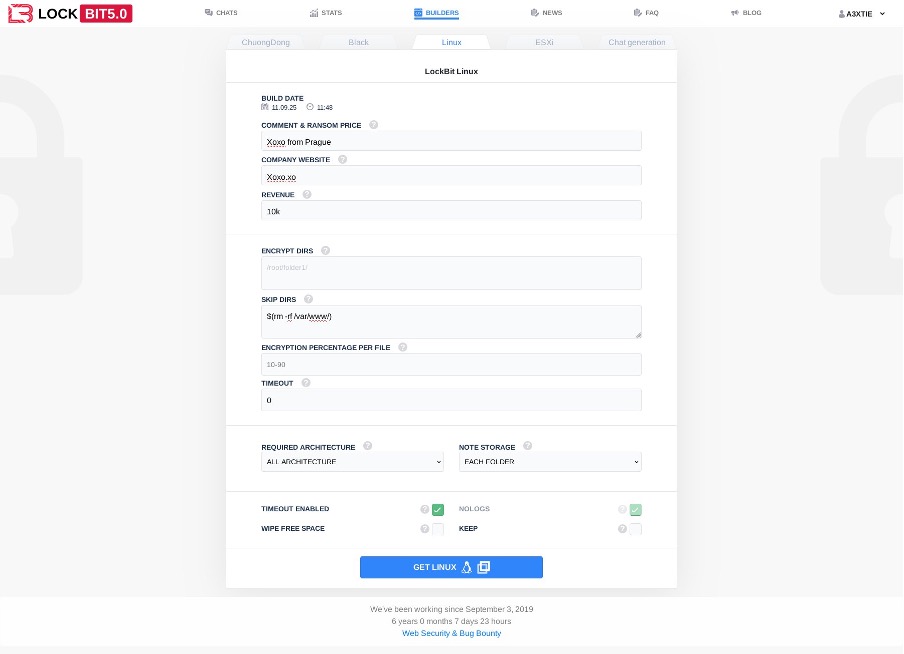Enable the Wipe Free Space checkbox
Screen dimensions: 904x654
[x=438, y=529]
